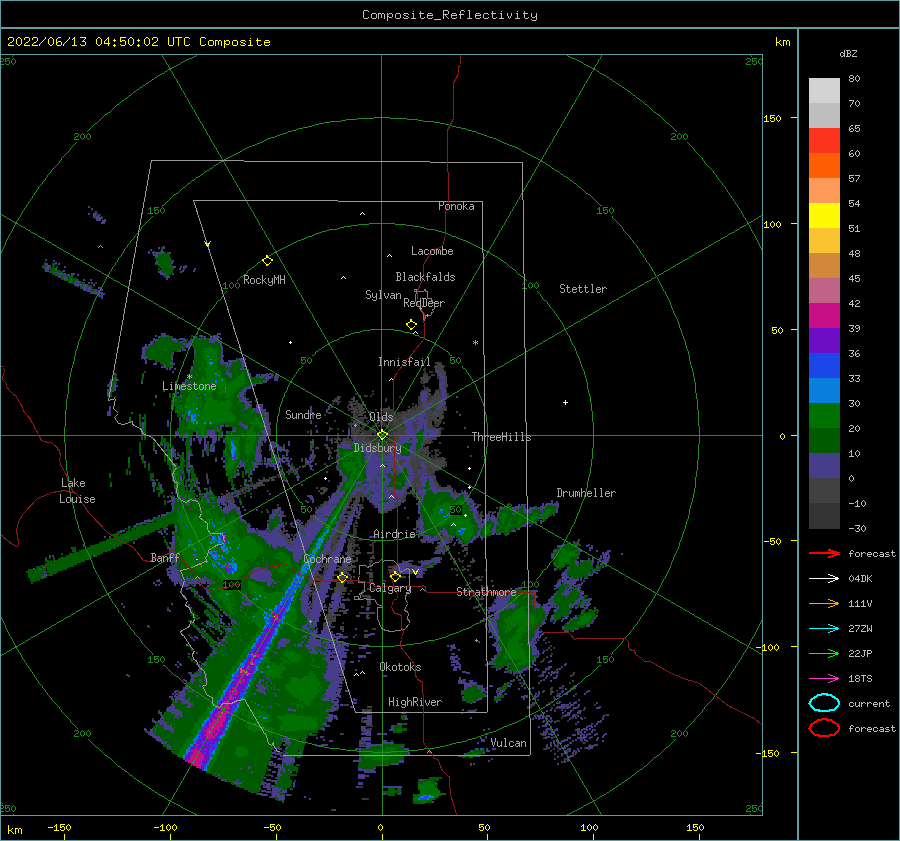The image size is (900, 841).
Task: Click the RockyMH label
Action: tap(264, 280)
